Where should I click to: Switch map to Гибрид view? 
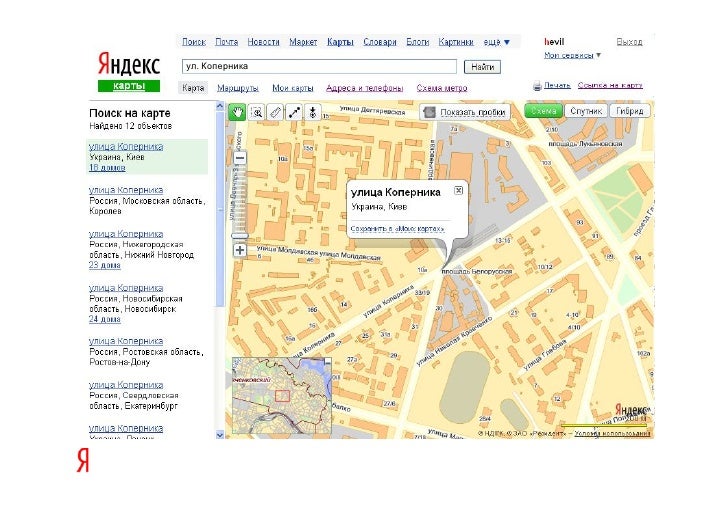(x=630, y=111)
